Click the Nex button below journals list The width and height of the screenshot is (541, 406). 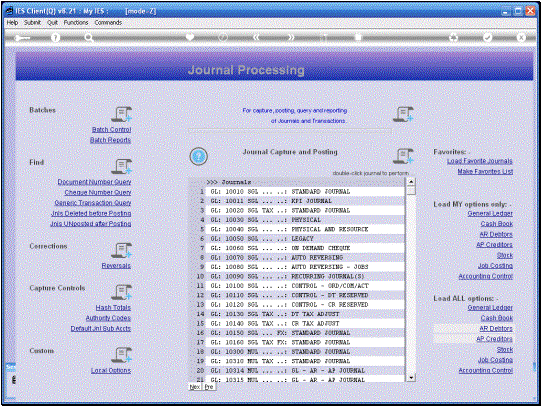pyautogui.click(x=195, y=387)
